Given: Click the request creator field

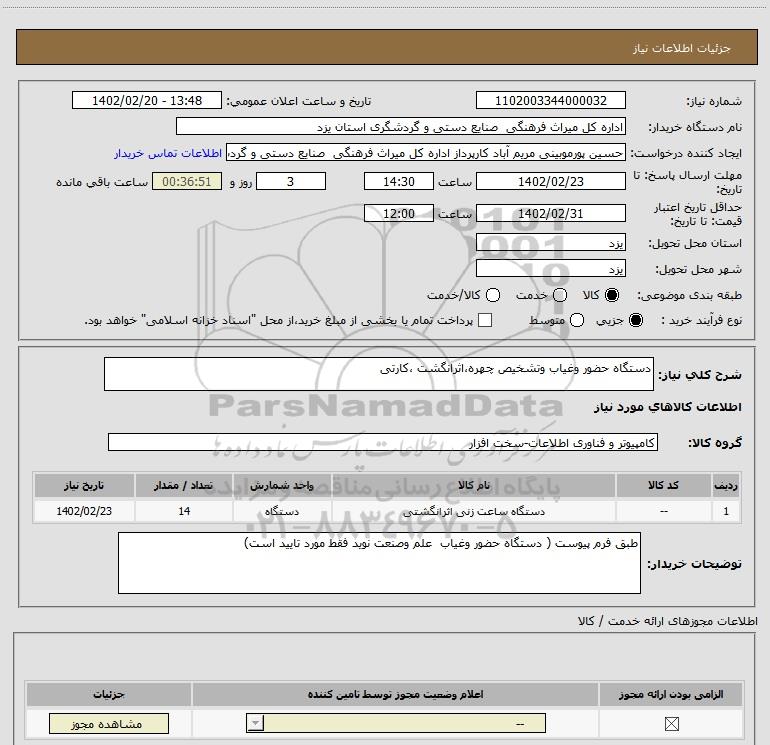Looking at the screenshot, I should 426,153.
